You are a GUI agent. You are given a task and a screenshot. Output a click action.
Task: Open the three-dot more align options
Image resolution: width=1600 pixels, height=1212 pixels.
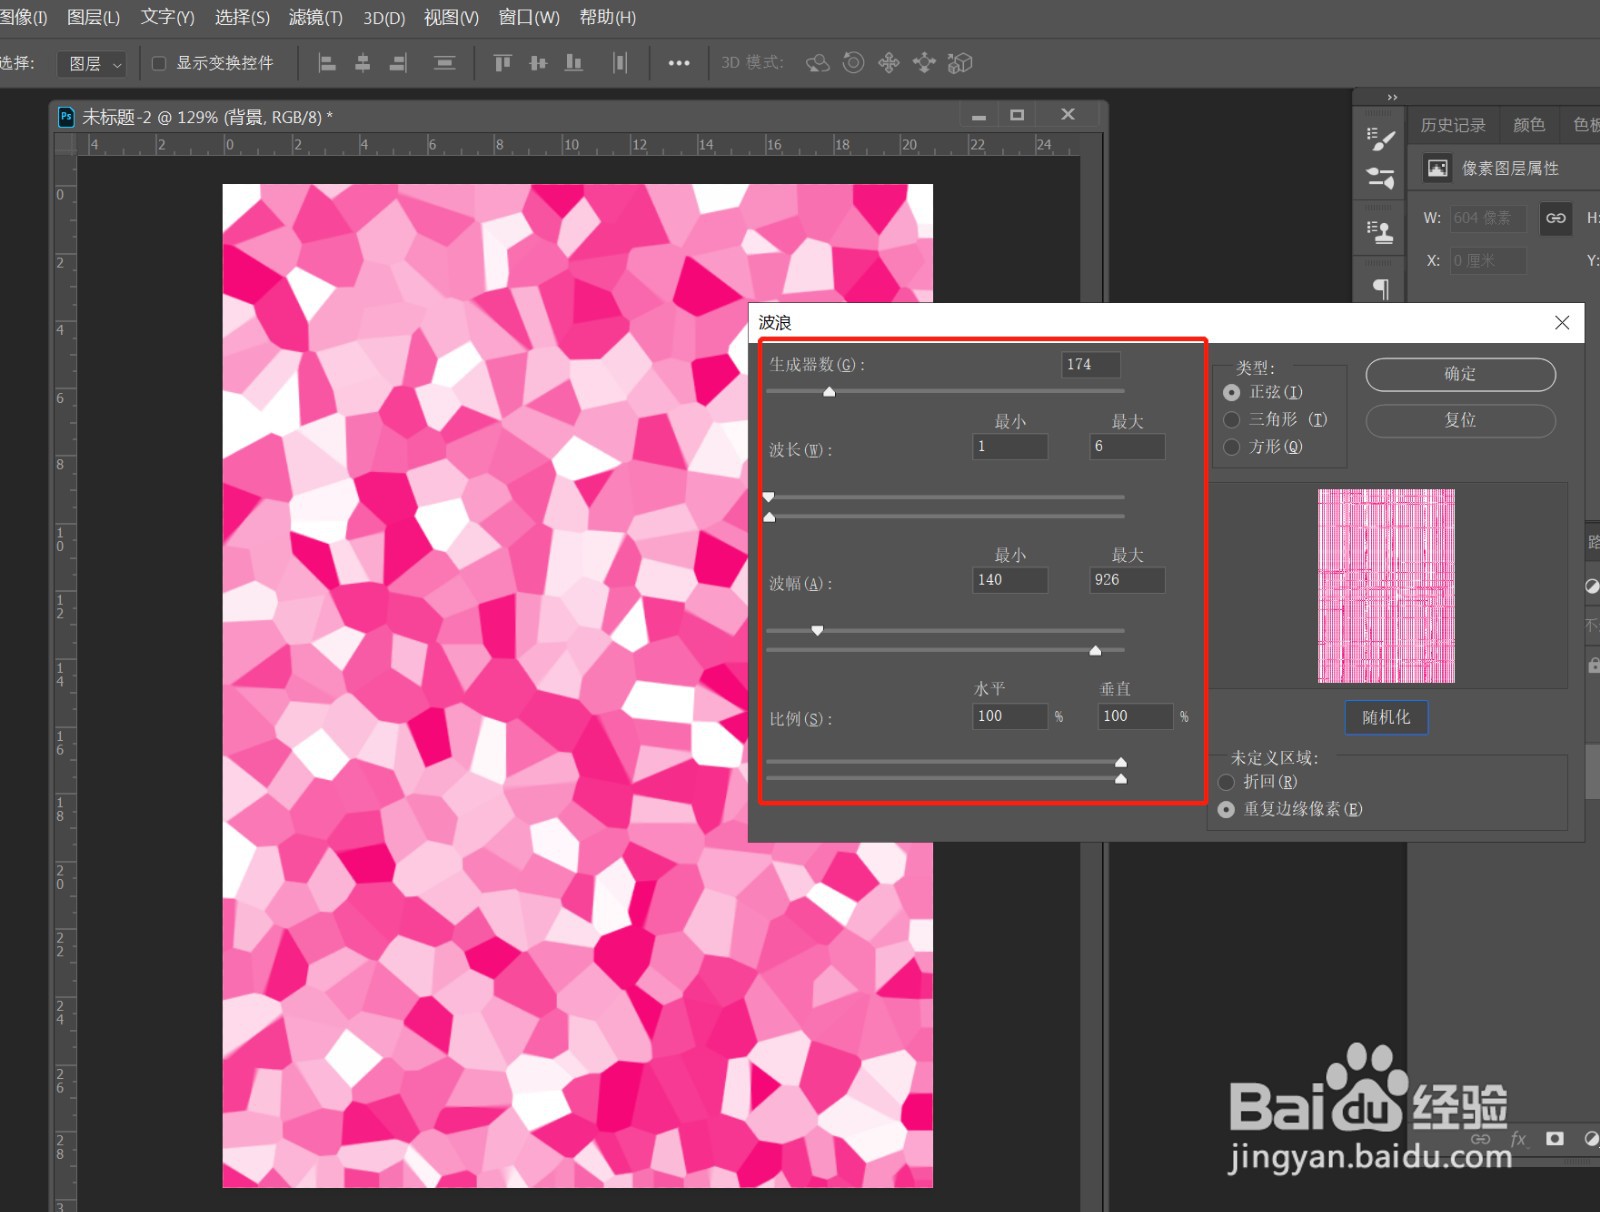coord(679,63)
